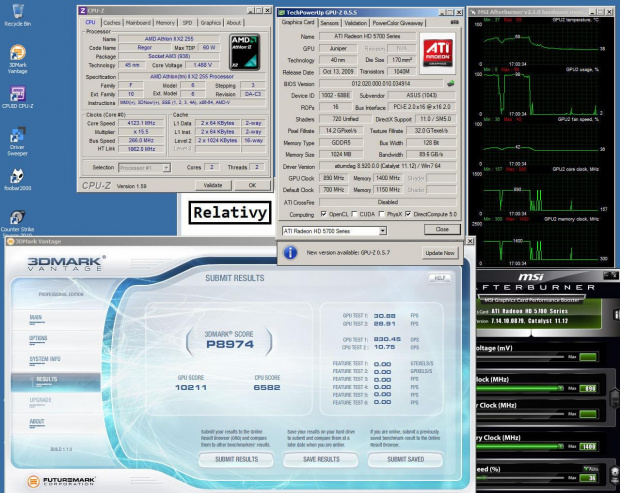Click the Submit Results button in 3DMark
Viewport: 620px width, 493px height.
coord(236,459)
